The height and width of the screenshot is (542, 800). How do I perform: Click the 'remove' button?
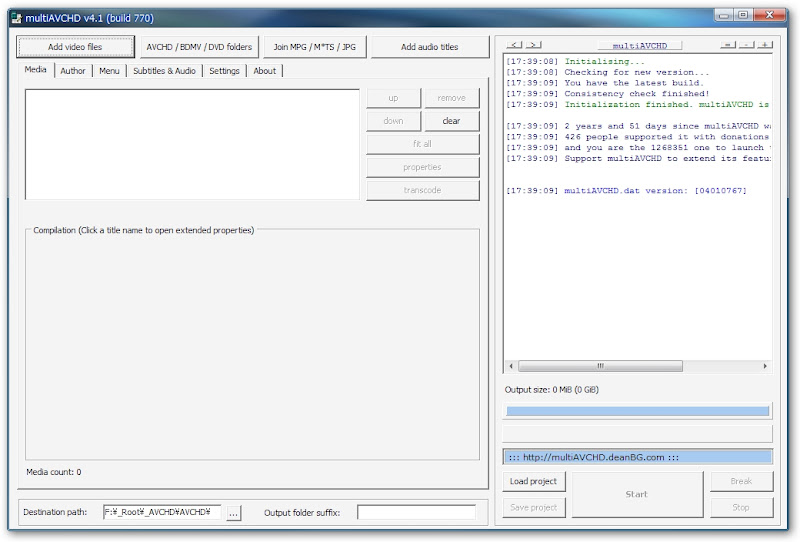452,98
